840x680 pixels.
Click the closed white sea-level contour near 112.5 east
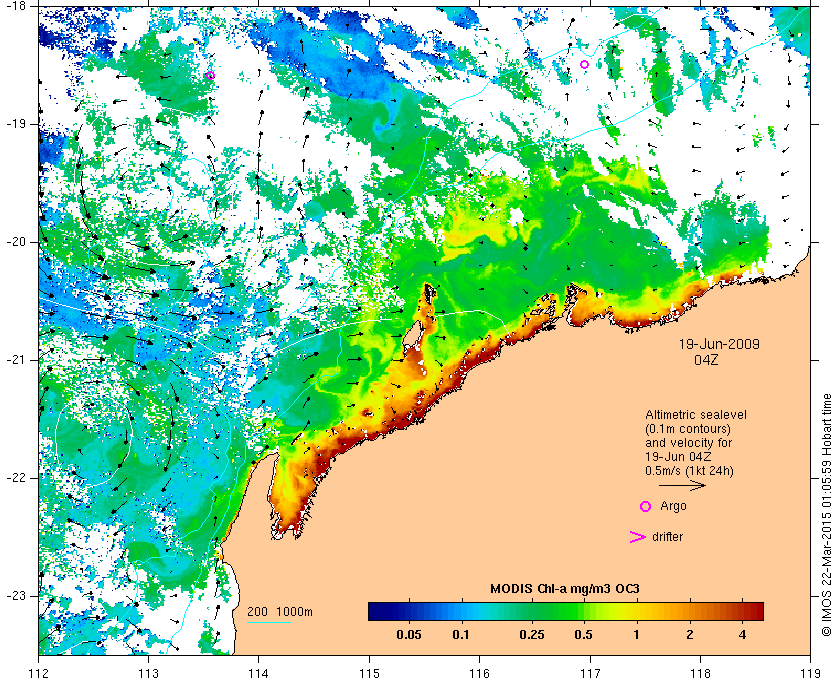(94, 442)
